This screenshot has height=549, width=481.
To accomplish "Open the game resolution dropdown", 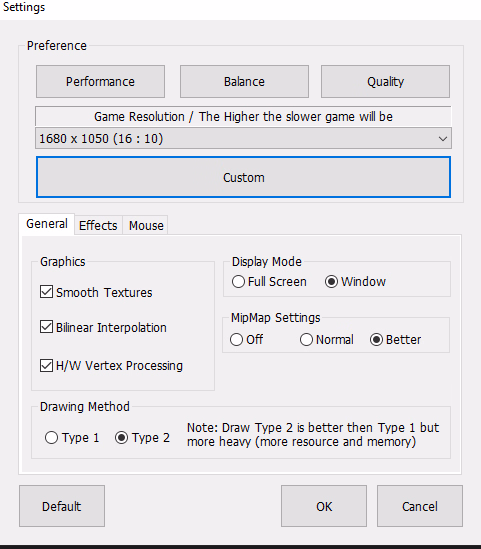I will coord(243,139).
